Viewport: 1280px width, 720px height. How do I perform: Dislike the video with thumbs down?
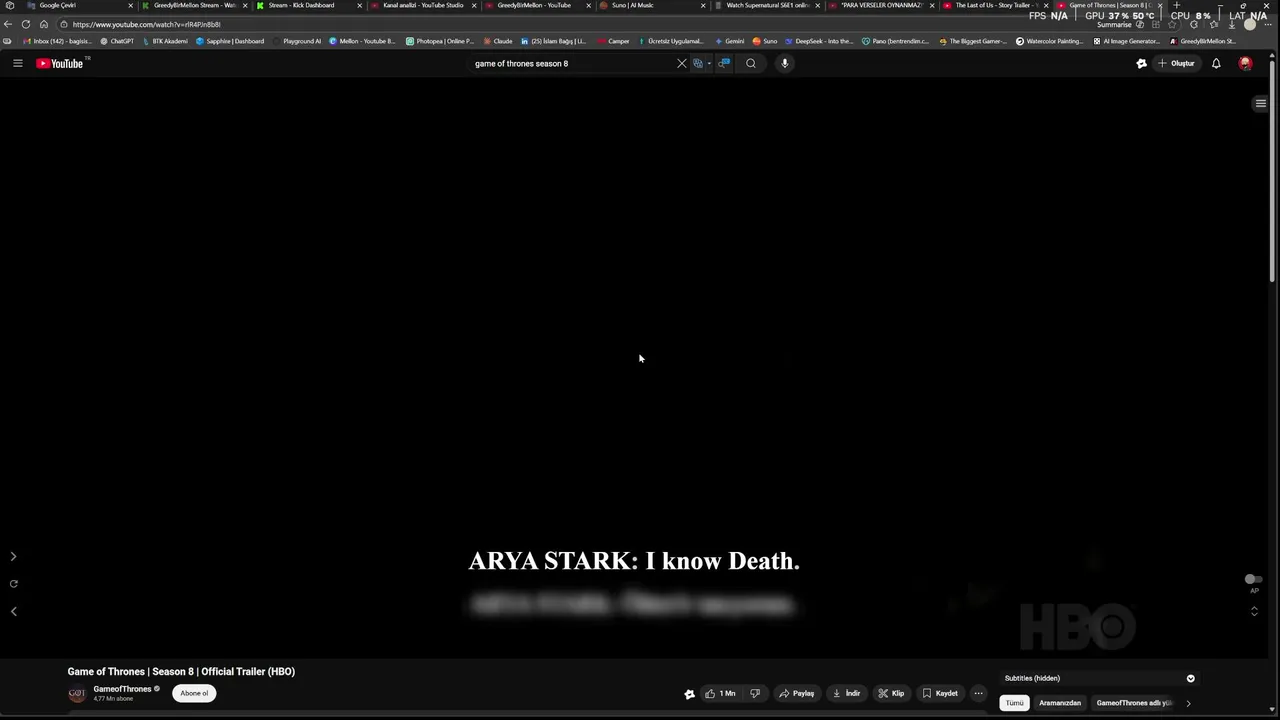pyautogui.click(x=755, y=693)
